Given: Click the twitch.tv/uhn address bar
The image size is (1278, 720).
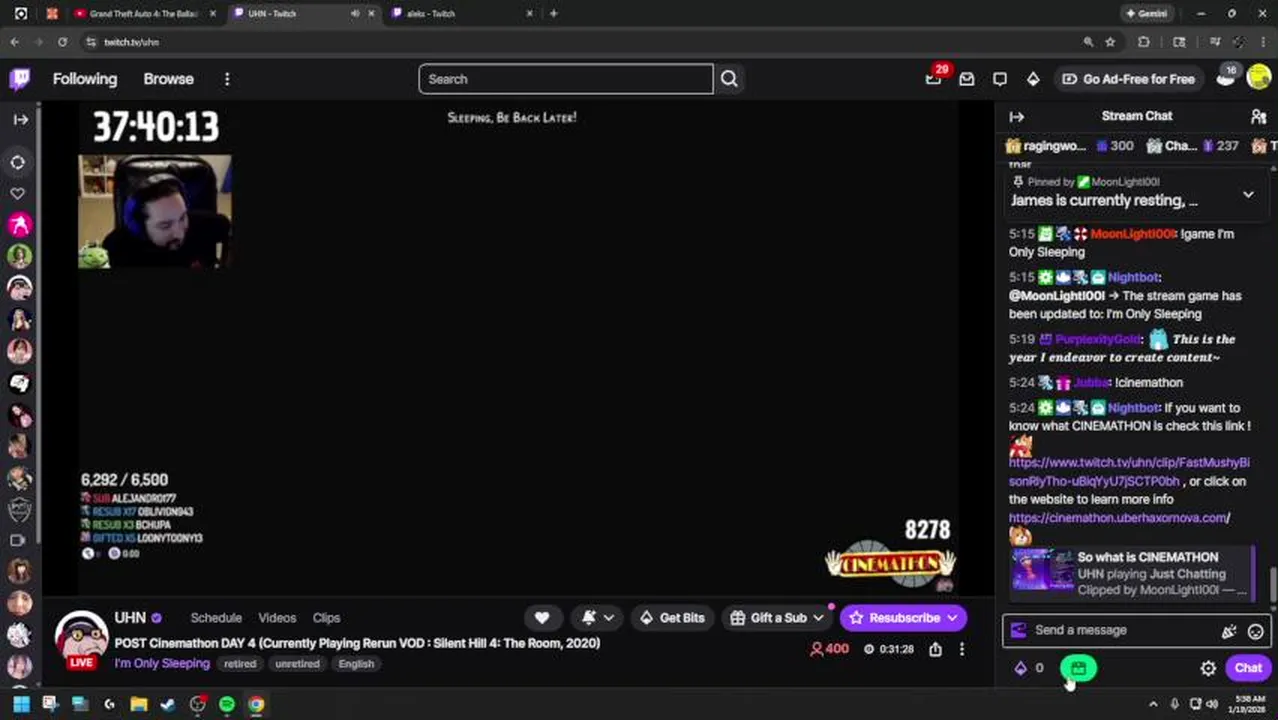Looking at the screenshot, I should coord(580,42).
